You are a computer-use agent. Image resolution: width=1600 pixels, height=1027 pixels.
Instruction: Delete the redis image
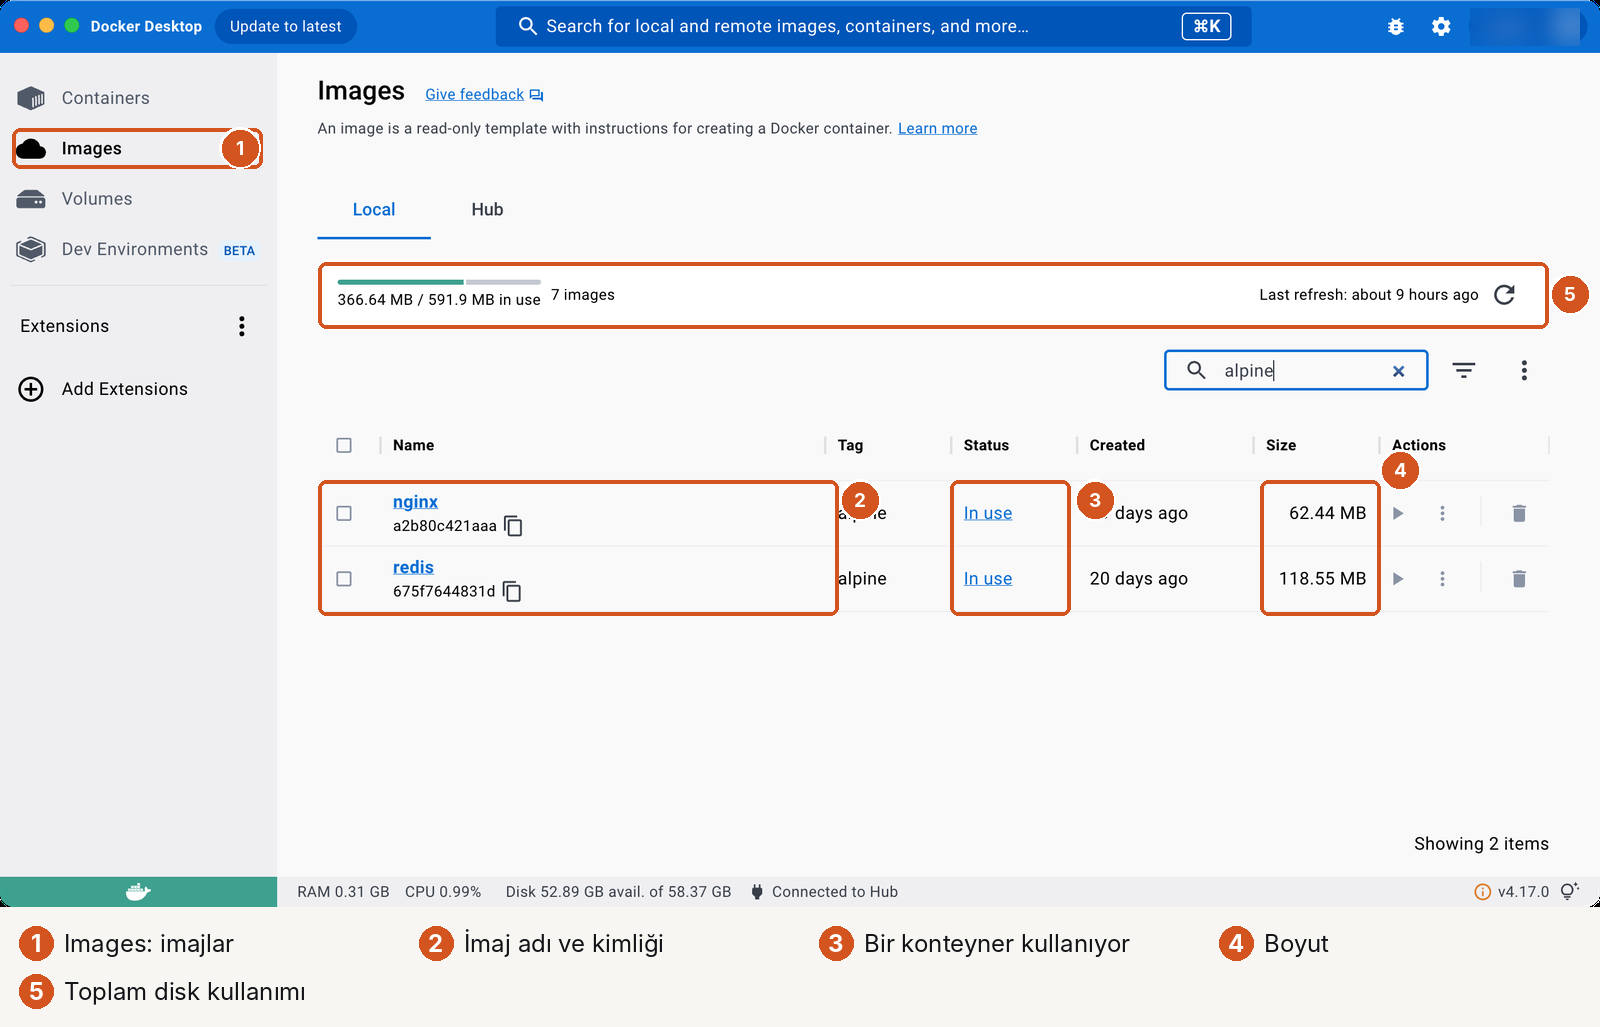(1519, 579)
